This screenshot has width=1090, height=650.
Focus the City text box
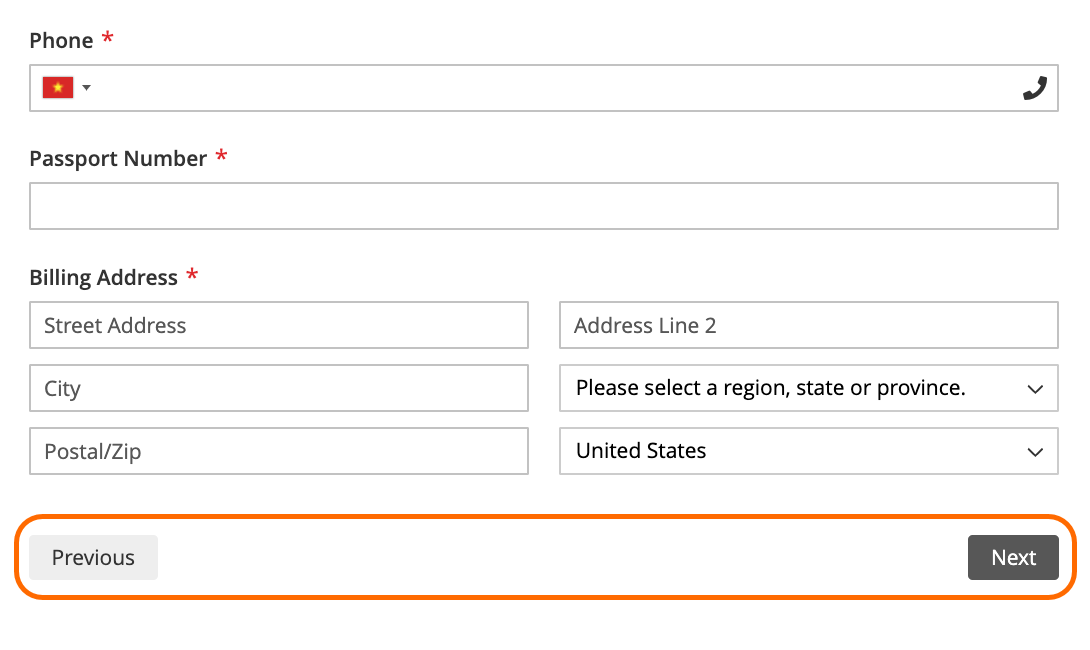click(279, 389)
